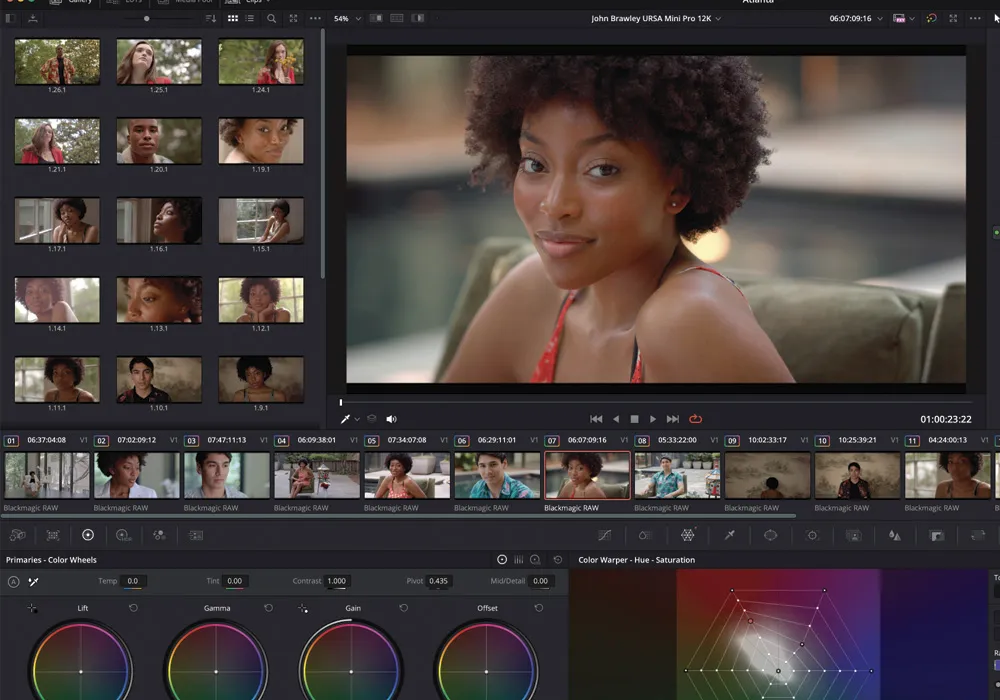The height and width of the screenshot is (700, 1000).
Task: Click the Gain white point picker
Action: pos(303,608)
